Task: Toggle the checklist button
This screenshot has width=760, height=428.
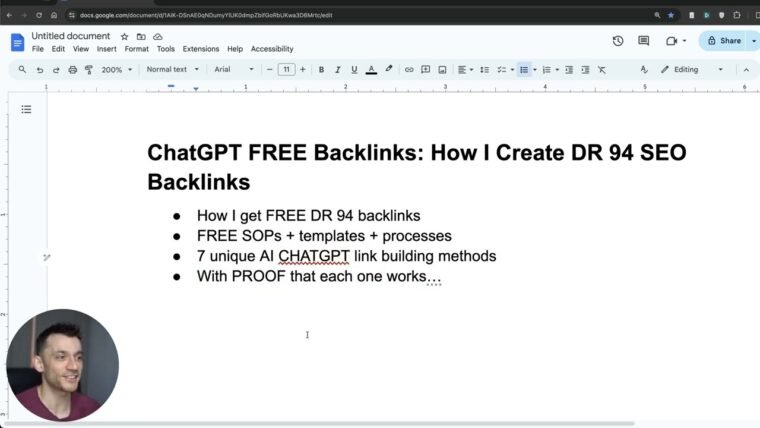Action: point(502,70)
